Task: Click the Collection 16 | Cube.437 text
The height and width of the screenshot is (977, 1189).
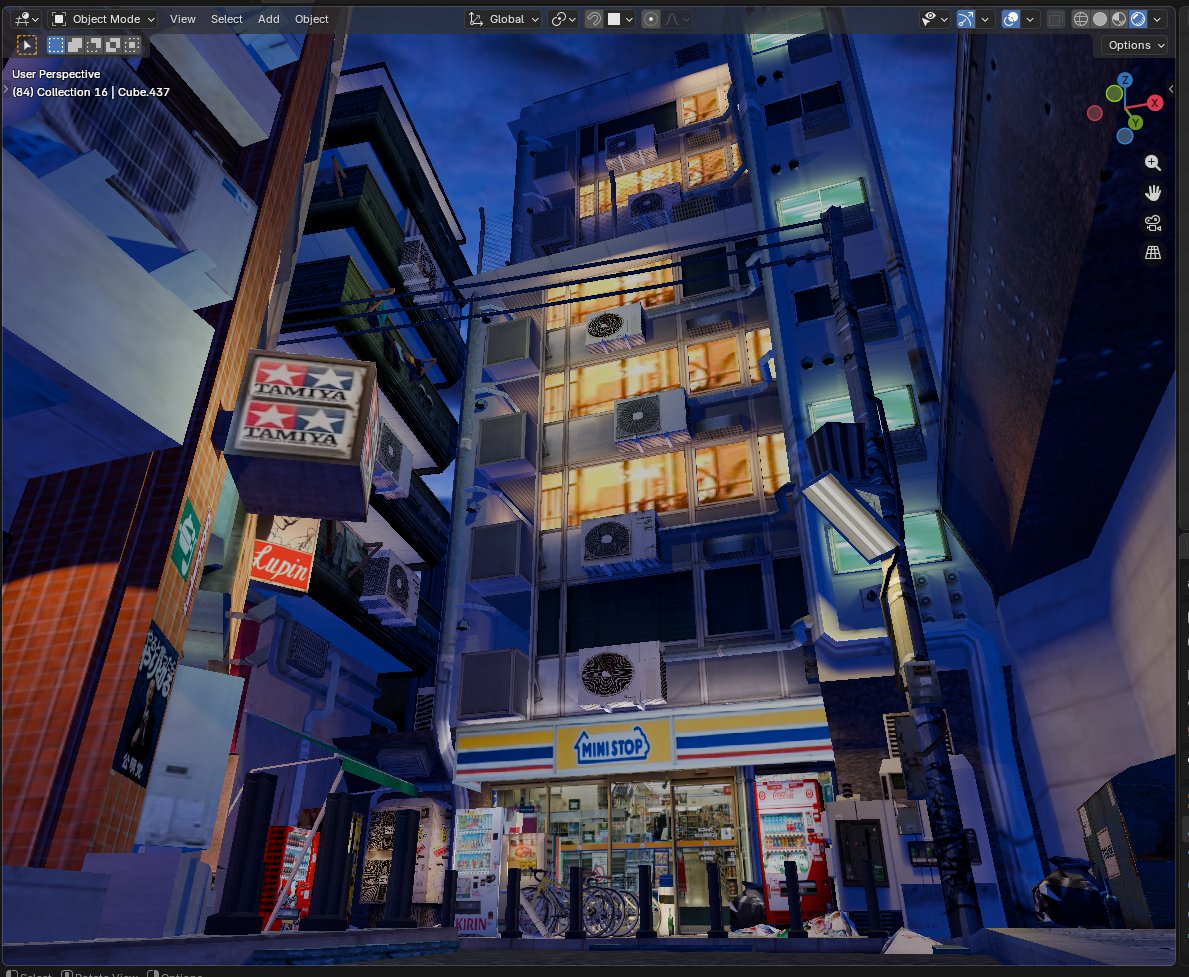Action: [103, 92]
